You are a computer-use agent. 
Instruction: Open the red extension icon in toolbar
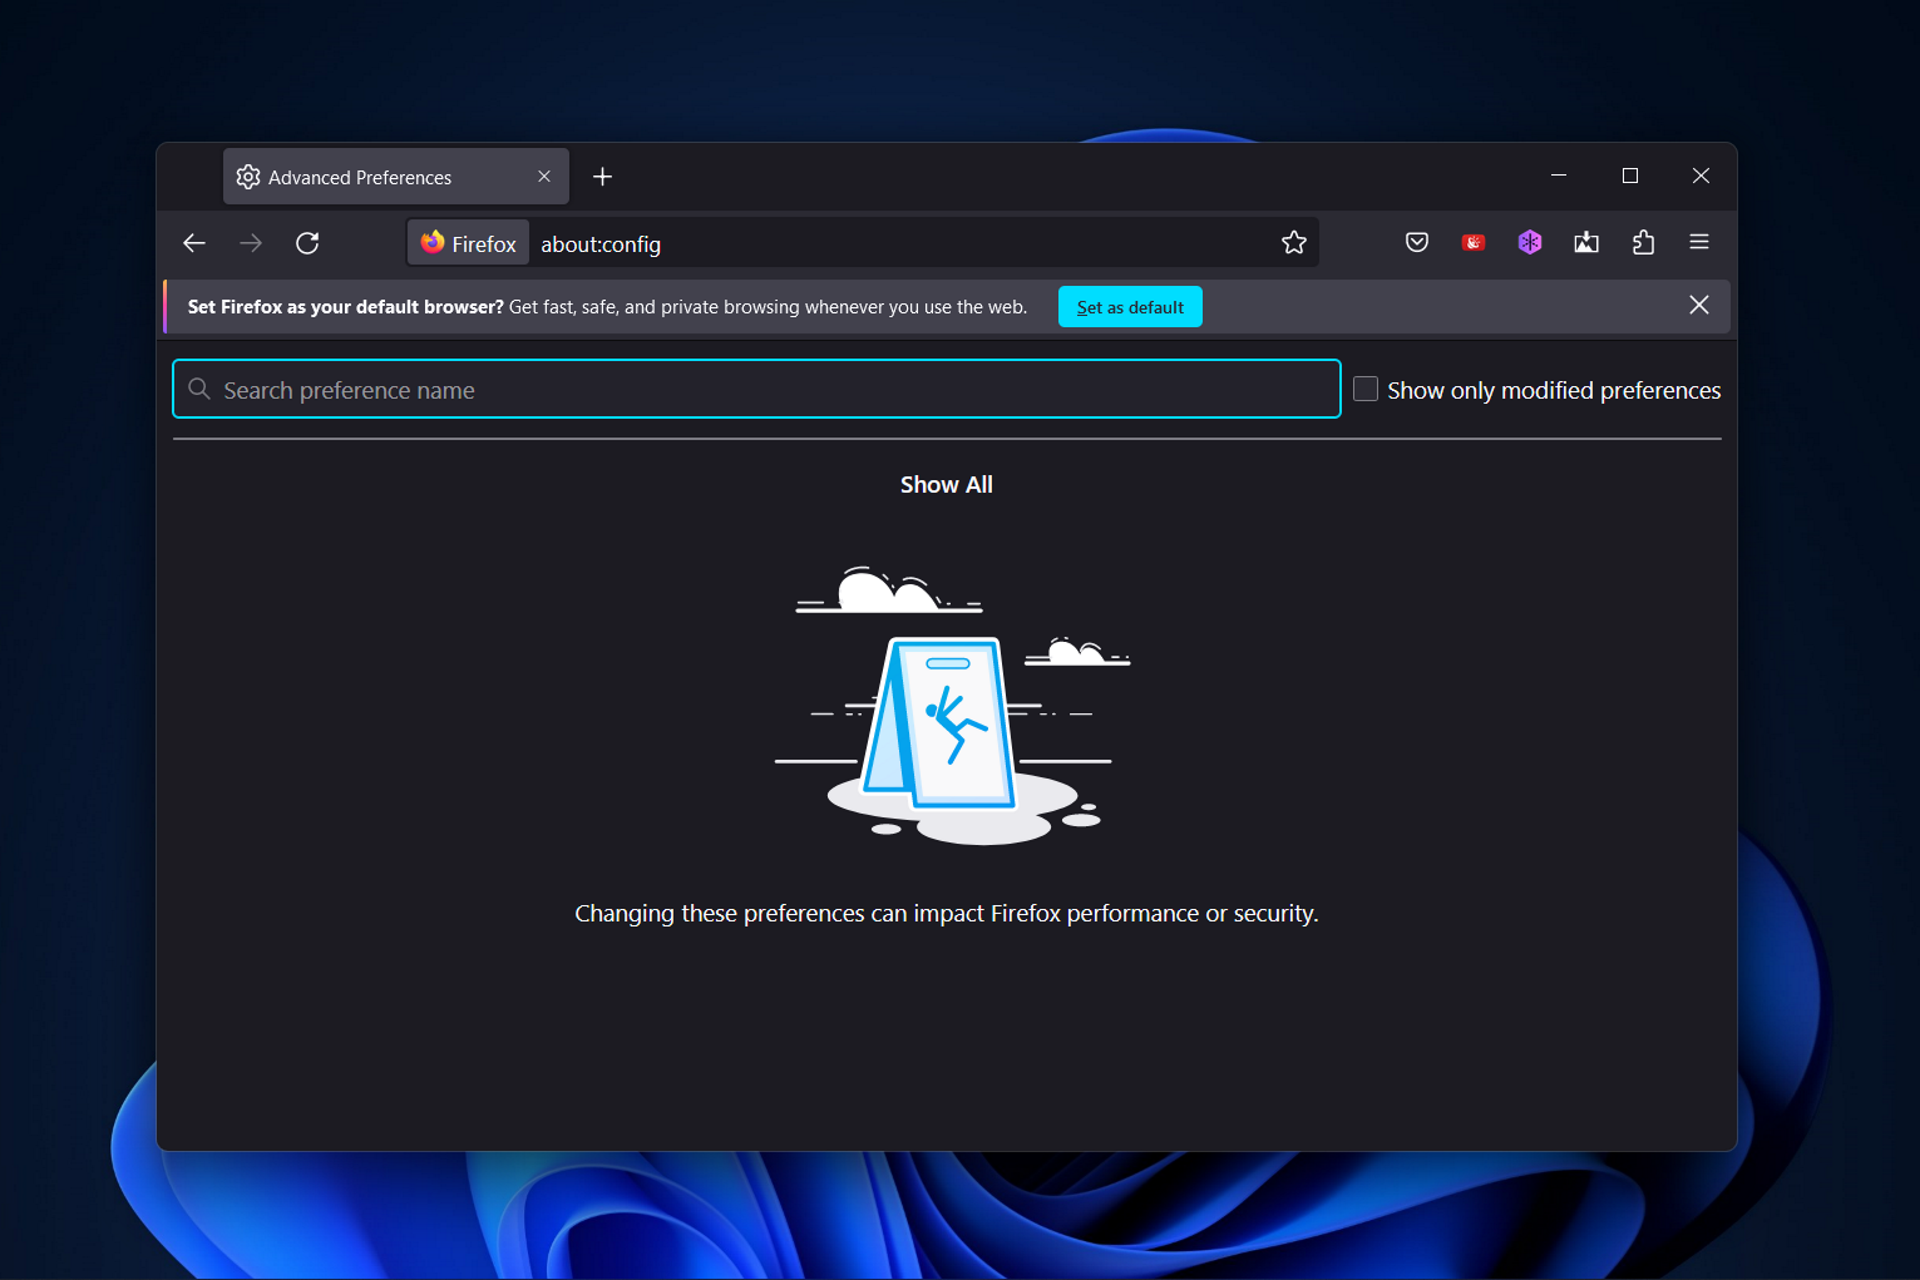pyautogui.click(x=1473, y=242)
